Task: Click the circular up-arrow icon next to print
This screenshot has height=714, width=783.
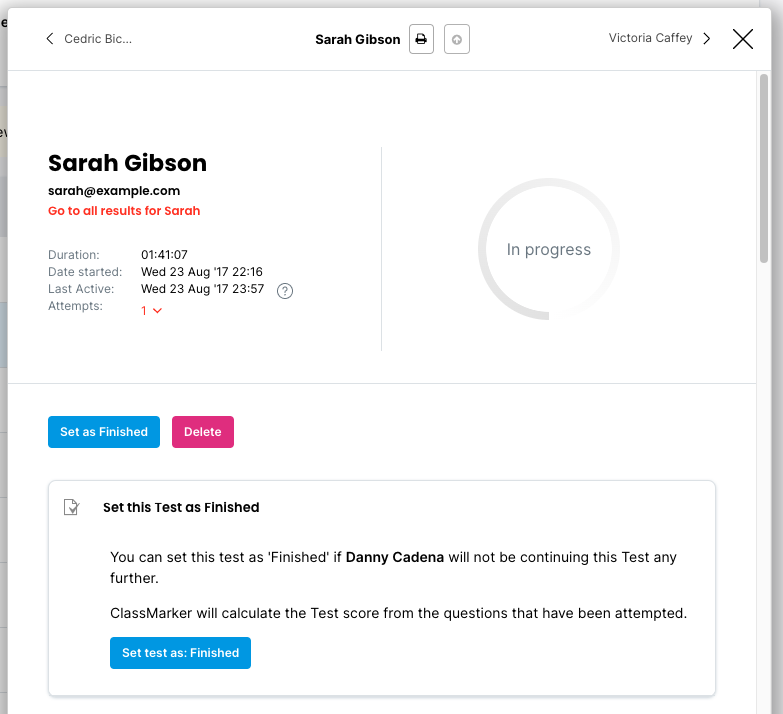Action: tap(457, 40)
